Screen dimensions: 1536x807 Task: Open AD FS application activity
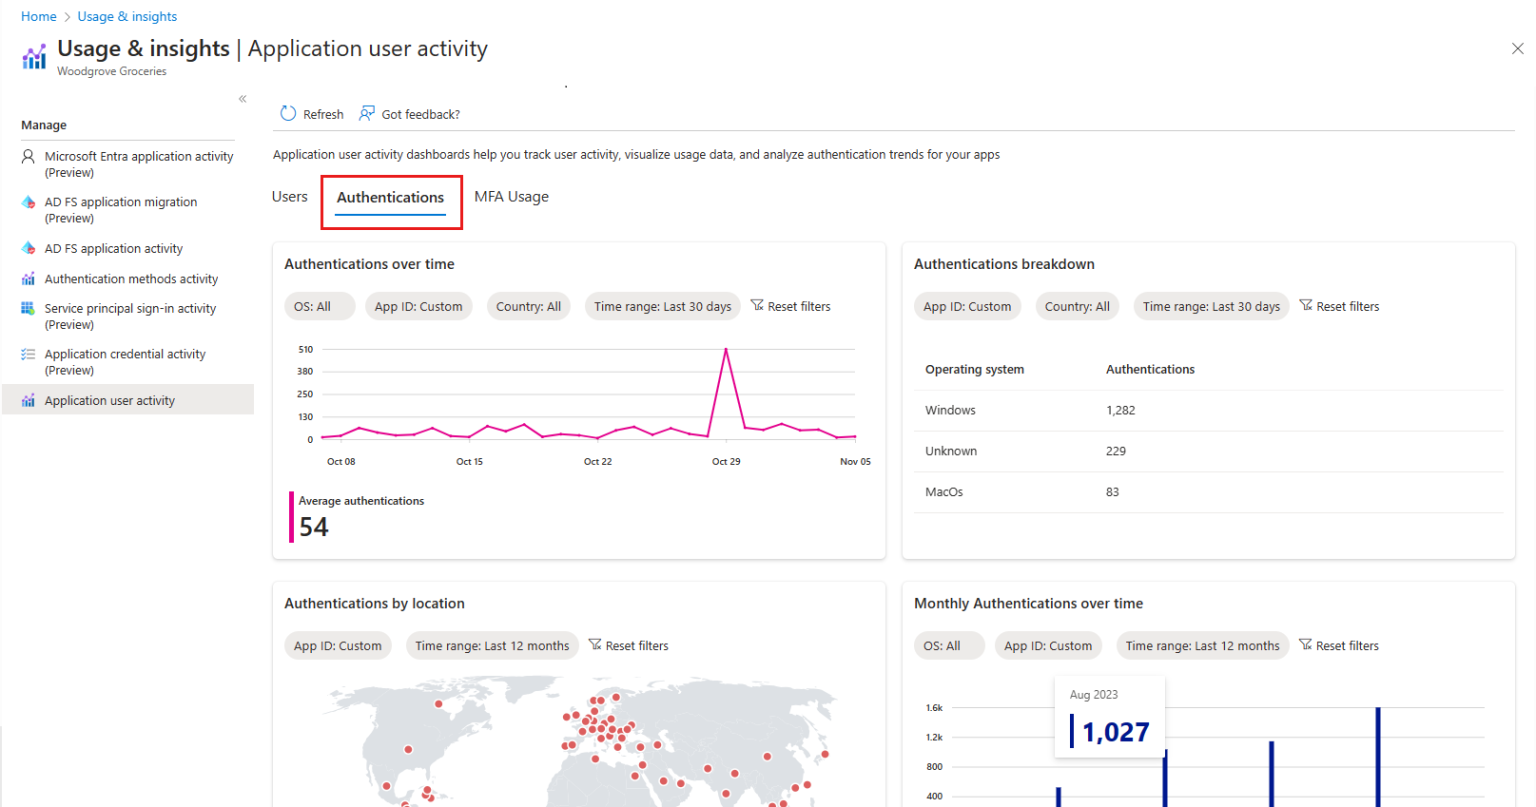pos(113,248)
